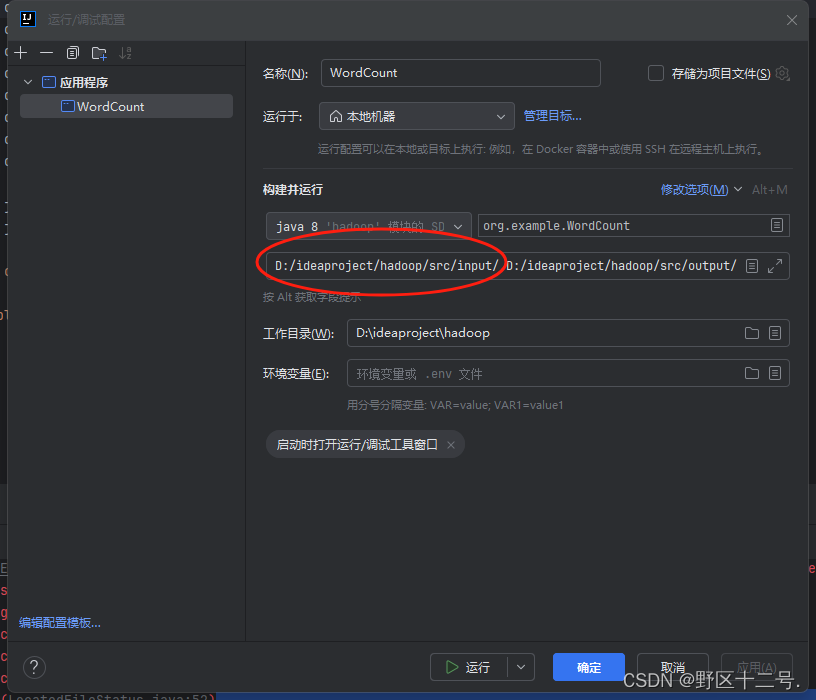Expand the program arguments field

coord(774,266)
